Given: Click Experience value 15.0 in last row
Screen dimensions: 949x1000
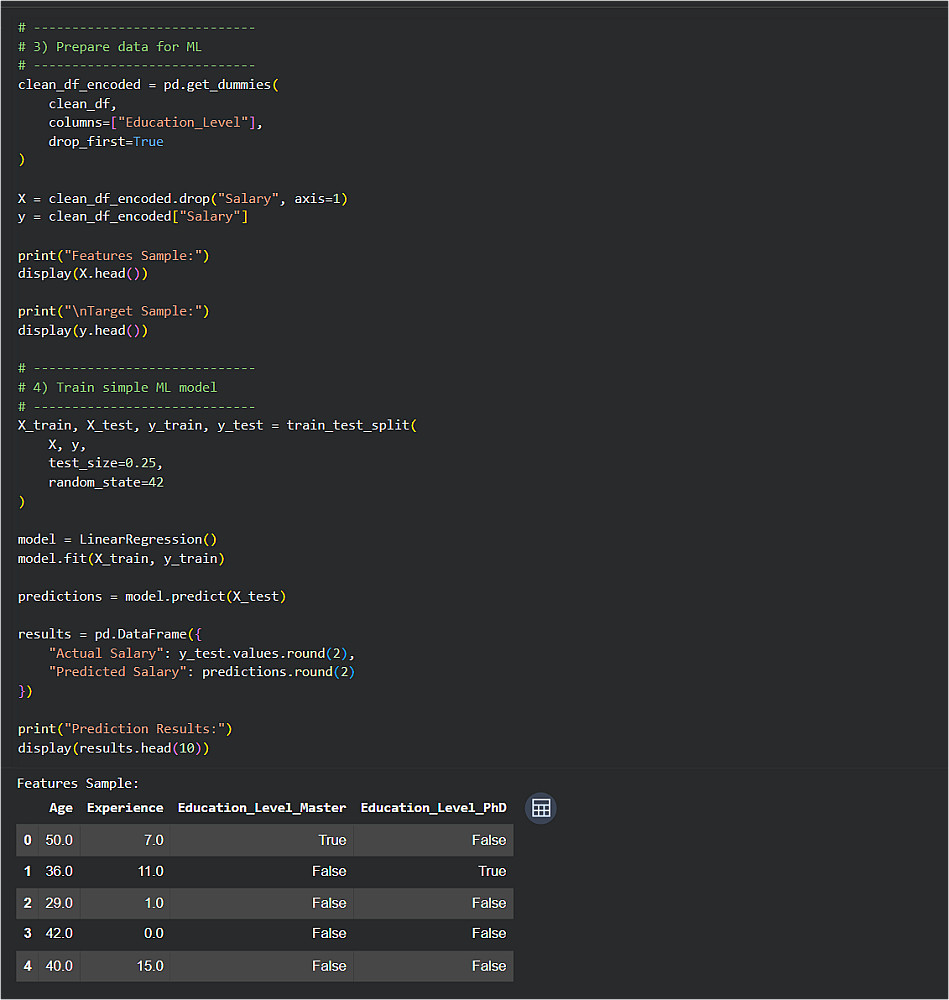Looking at the screenshot, I should (x=150, y=966).
